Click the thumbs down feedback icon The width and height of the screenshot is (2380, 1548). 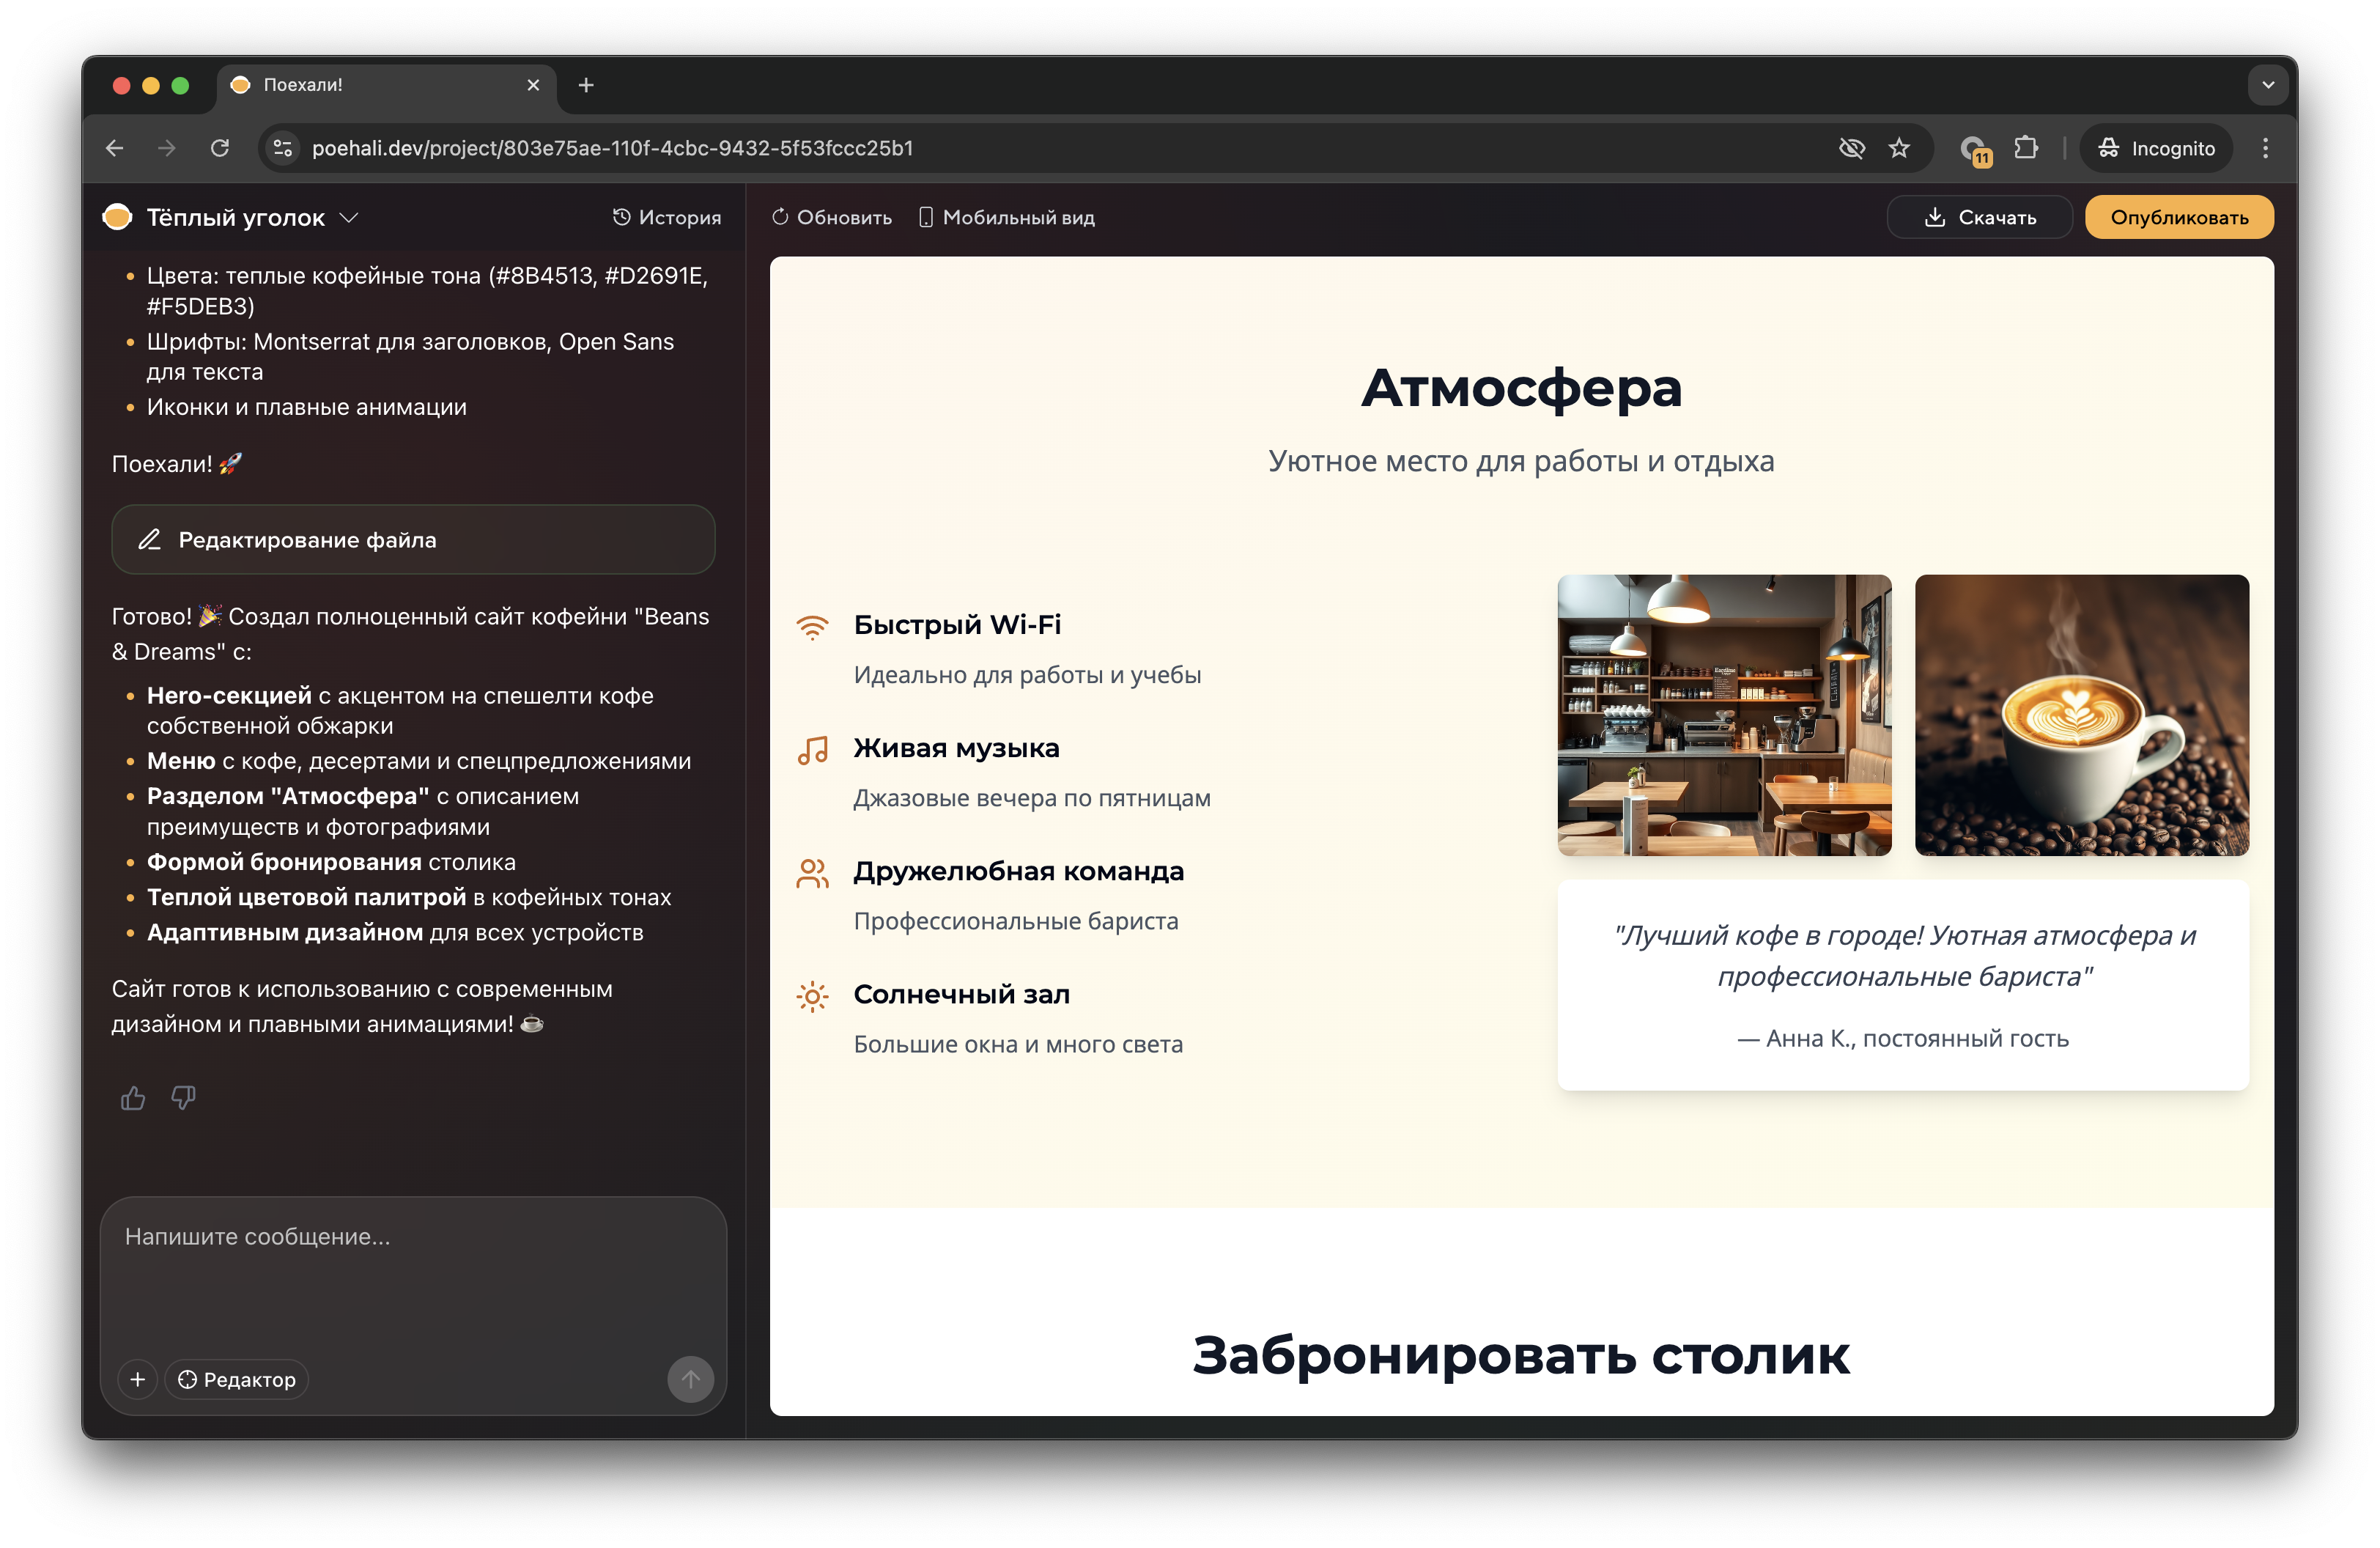pyautogui.click(x=183, y=1098)
